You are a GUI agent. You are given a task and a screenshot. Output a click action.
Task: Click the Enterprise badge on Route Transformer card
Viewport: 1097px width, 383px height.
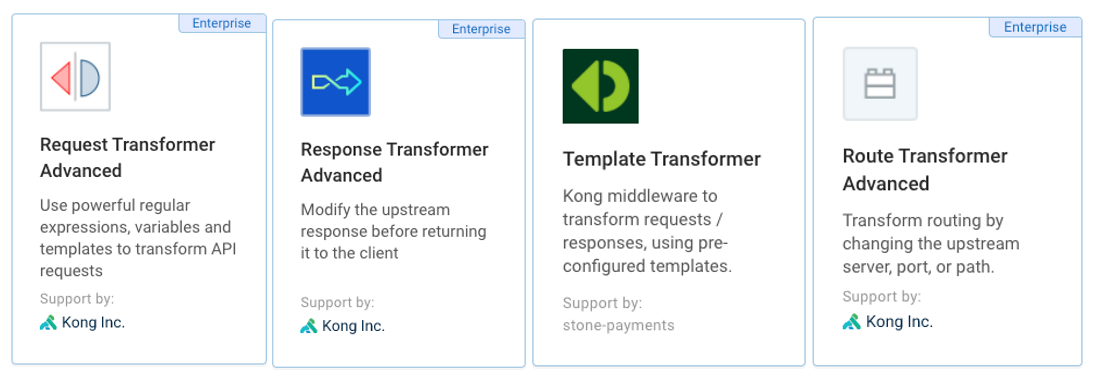(1035, 27)
